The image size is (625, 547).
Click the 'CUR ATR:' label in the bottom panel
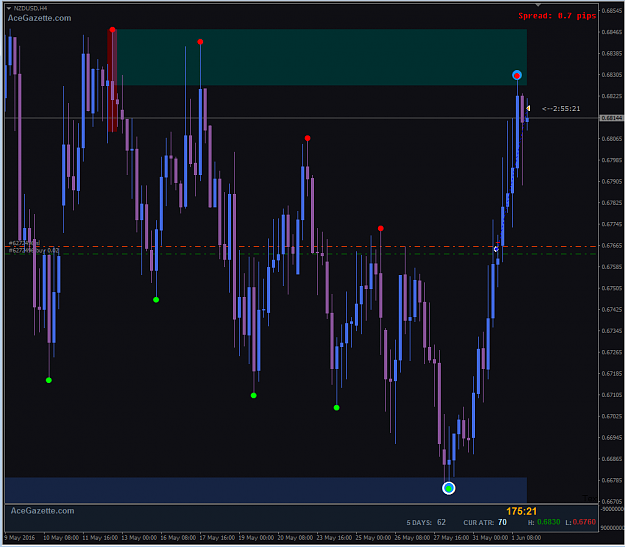pos(479,523)
